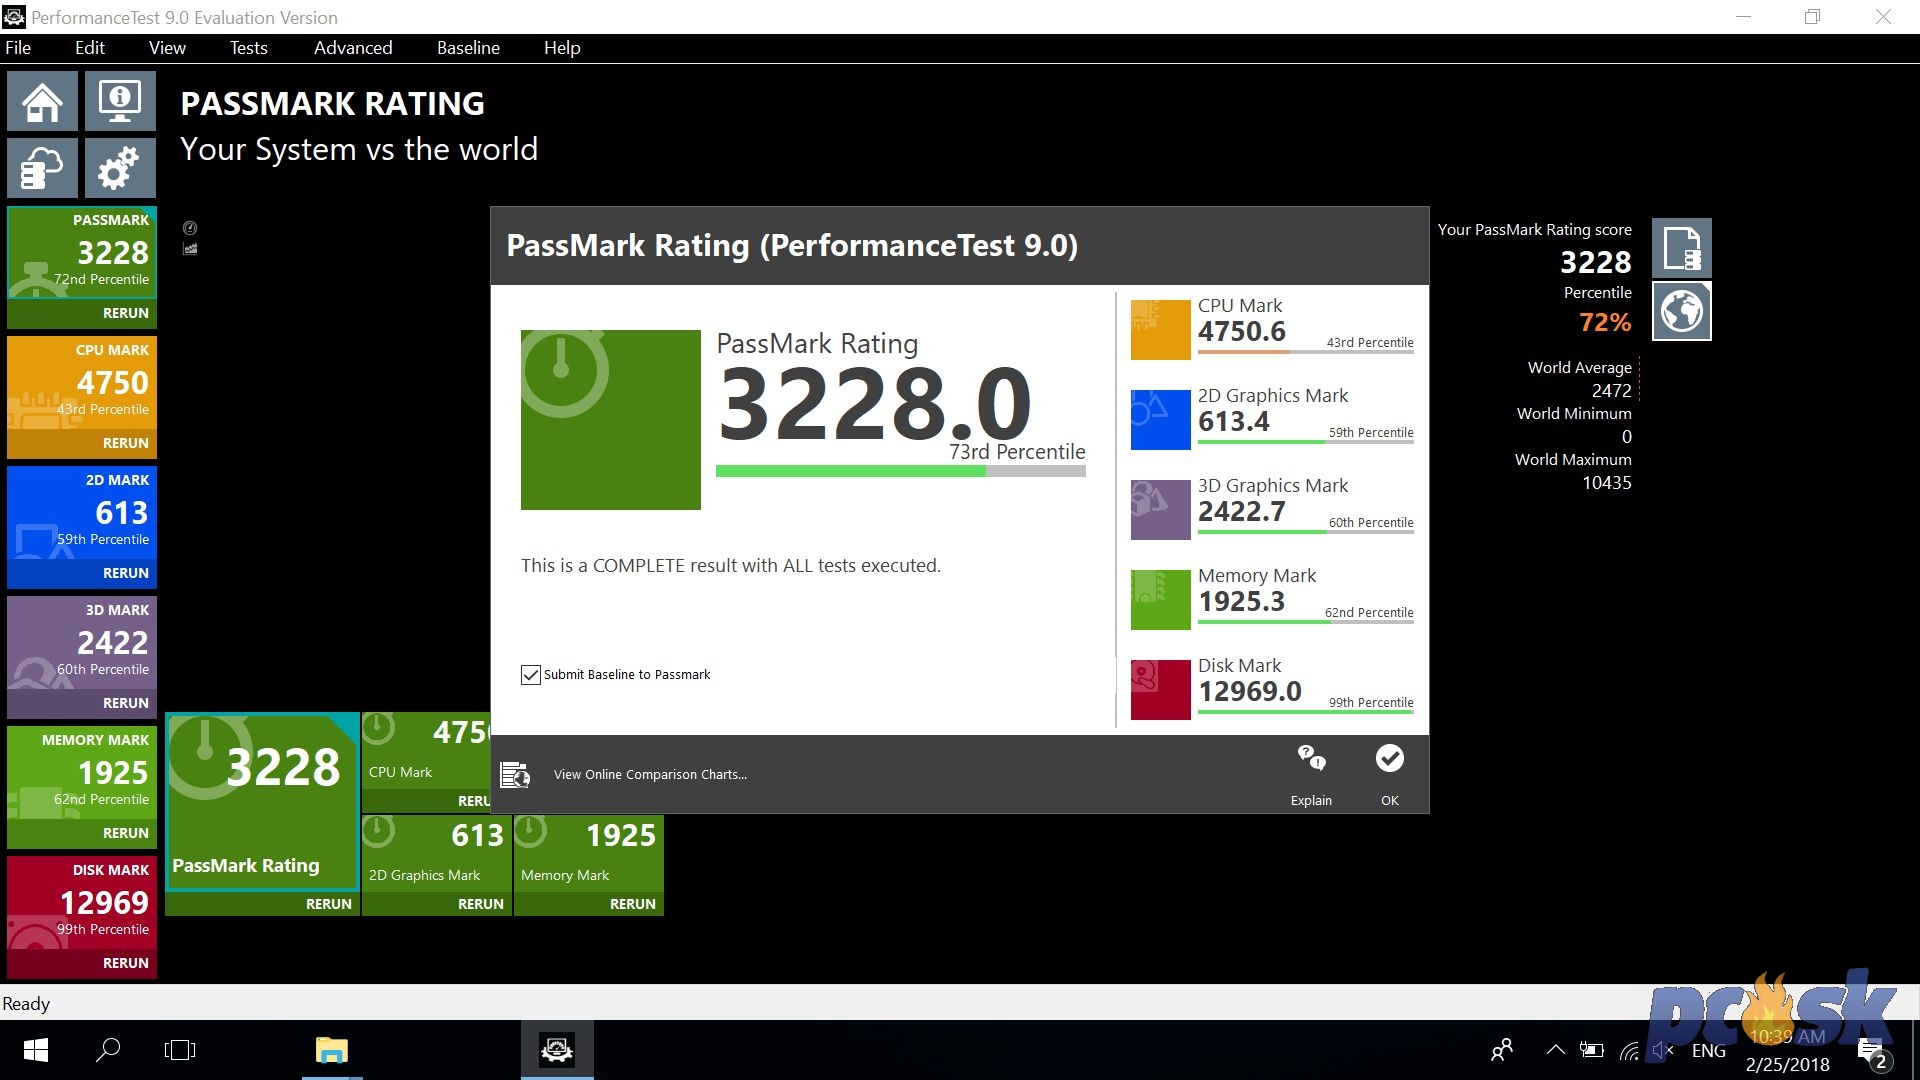The height and width of the screenshot is (1080, 1920).
Task: Click the saved baseline document icon
Action: (1681, 248)
